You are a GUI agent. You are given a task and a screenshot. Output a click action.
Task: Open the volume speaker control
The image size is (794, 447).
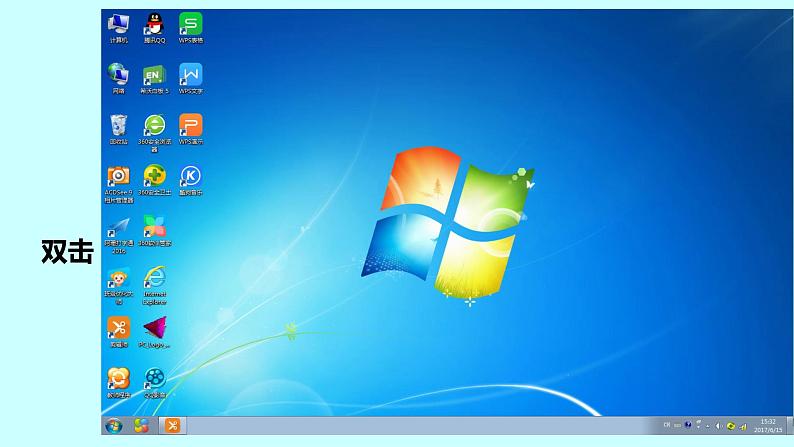coord(718,426)
